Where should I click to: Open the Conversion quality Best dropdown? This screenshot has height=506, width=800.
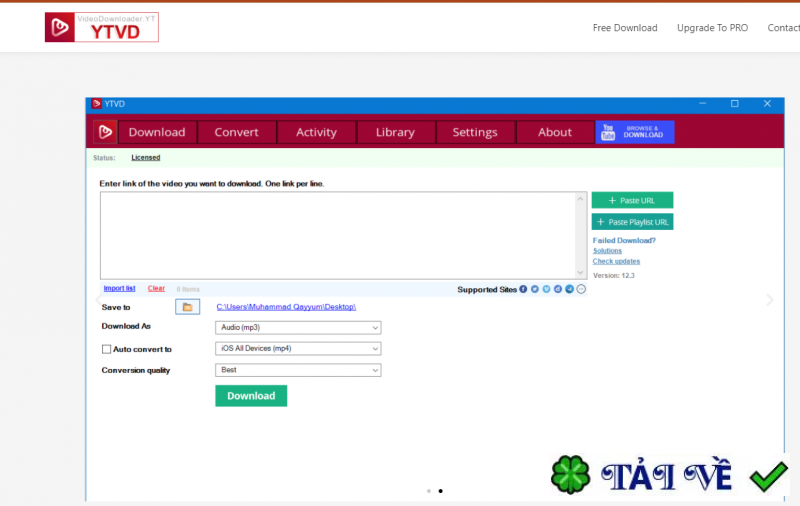[x=298, y=370]
